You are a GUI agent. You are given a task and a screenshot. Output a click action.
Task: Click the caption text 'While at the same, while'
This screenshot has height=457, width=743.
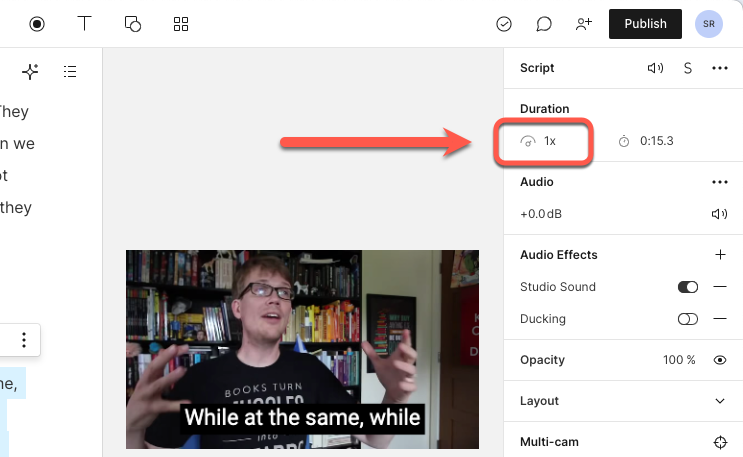[x=302, y=418]
